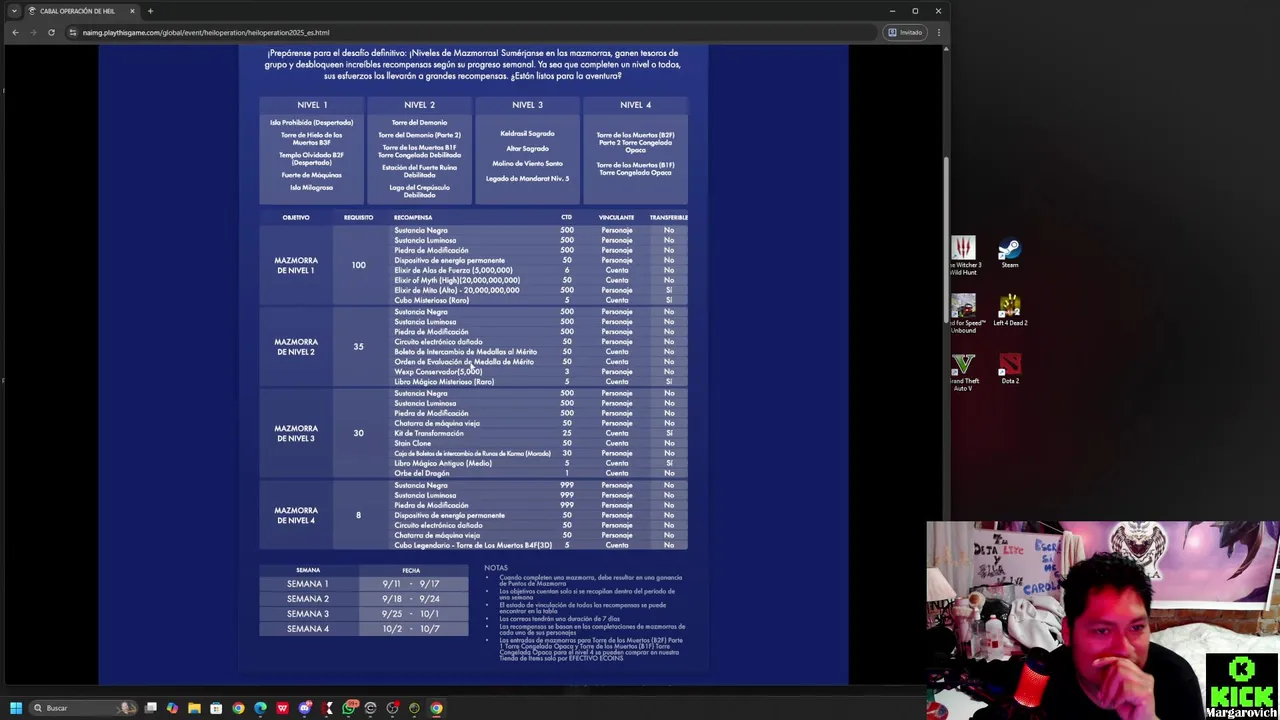Click the NIVEL 3 header

tap(527, 105)
